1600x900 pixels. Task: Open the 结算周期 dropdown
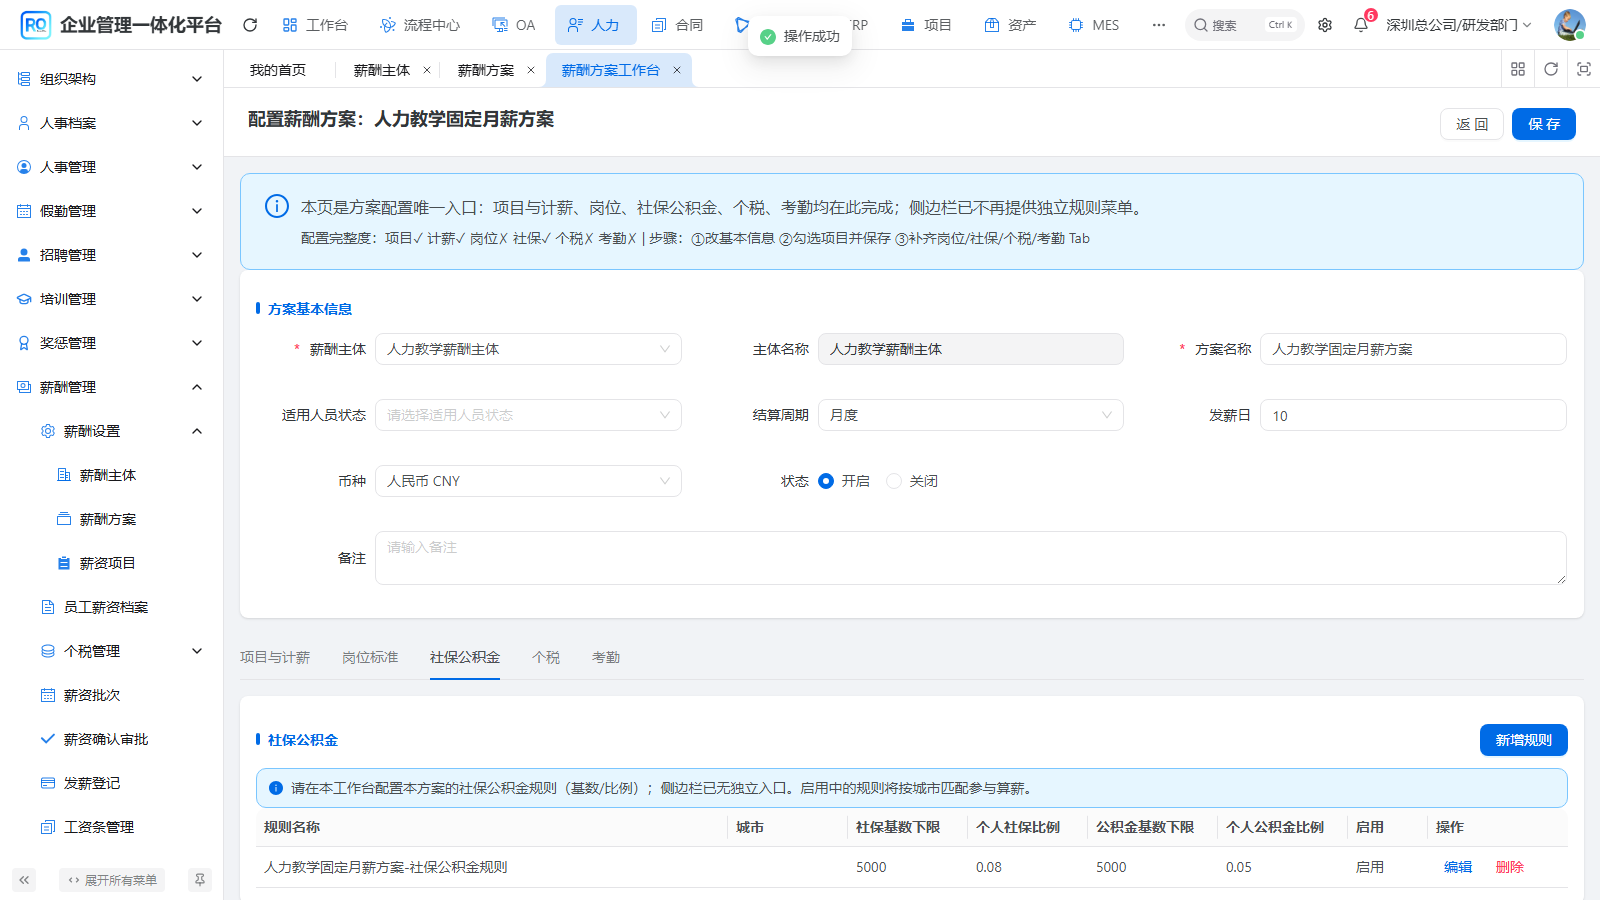(970, 415)
